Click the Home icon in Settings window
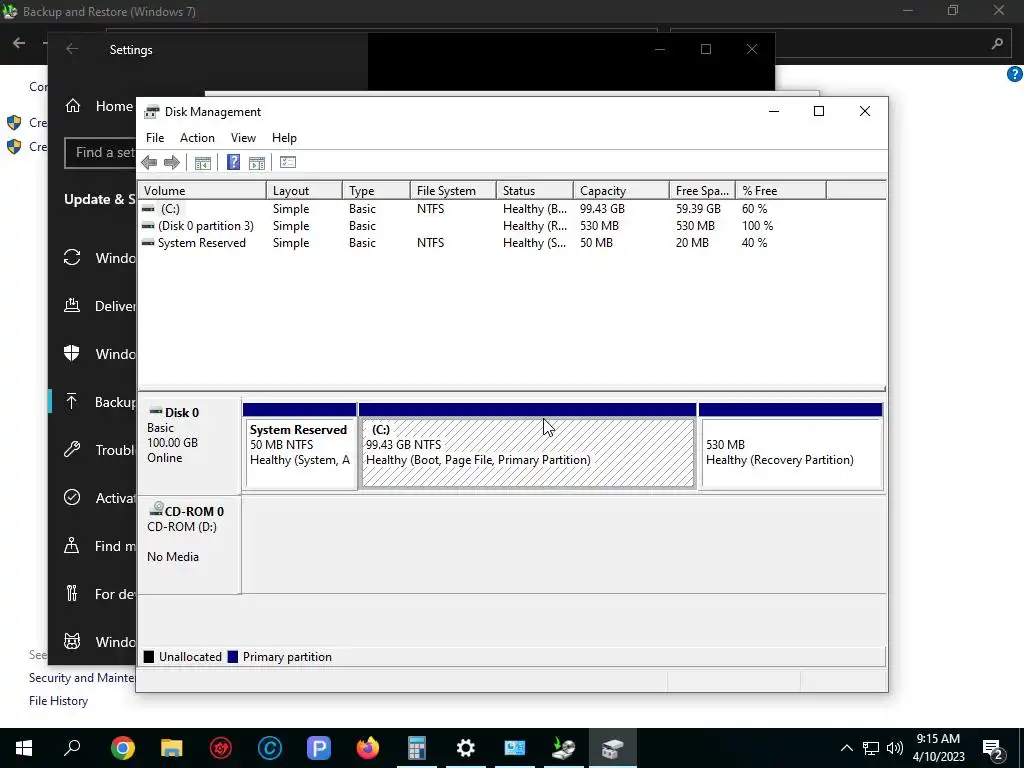 click(72, 106)
